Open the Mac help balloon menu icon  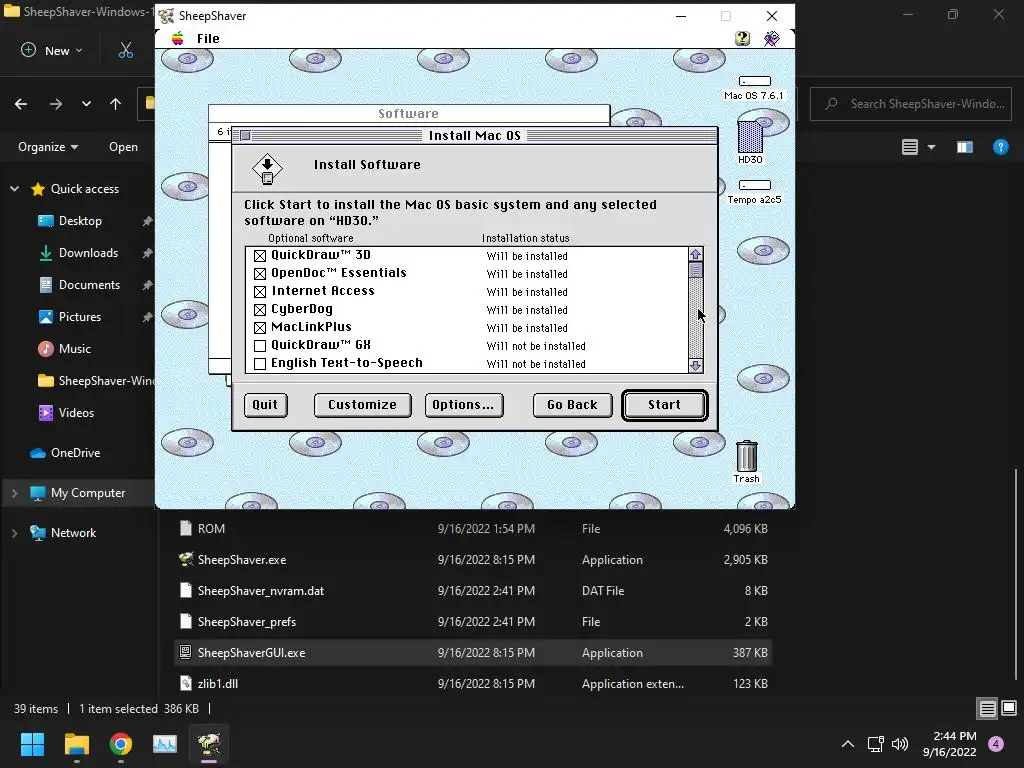coord(742,39)
